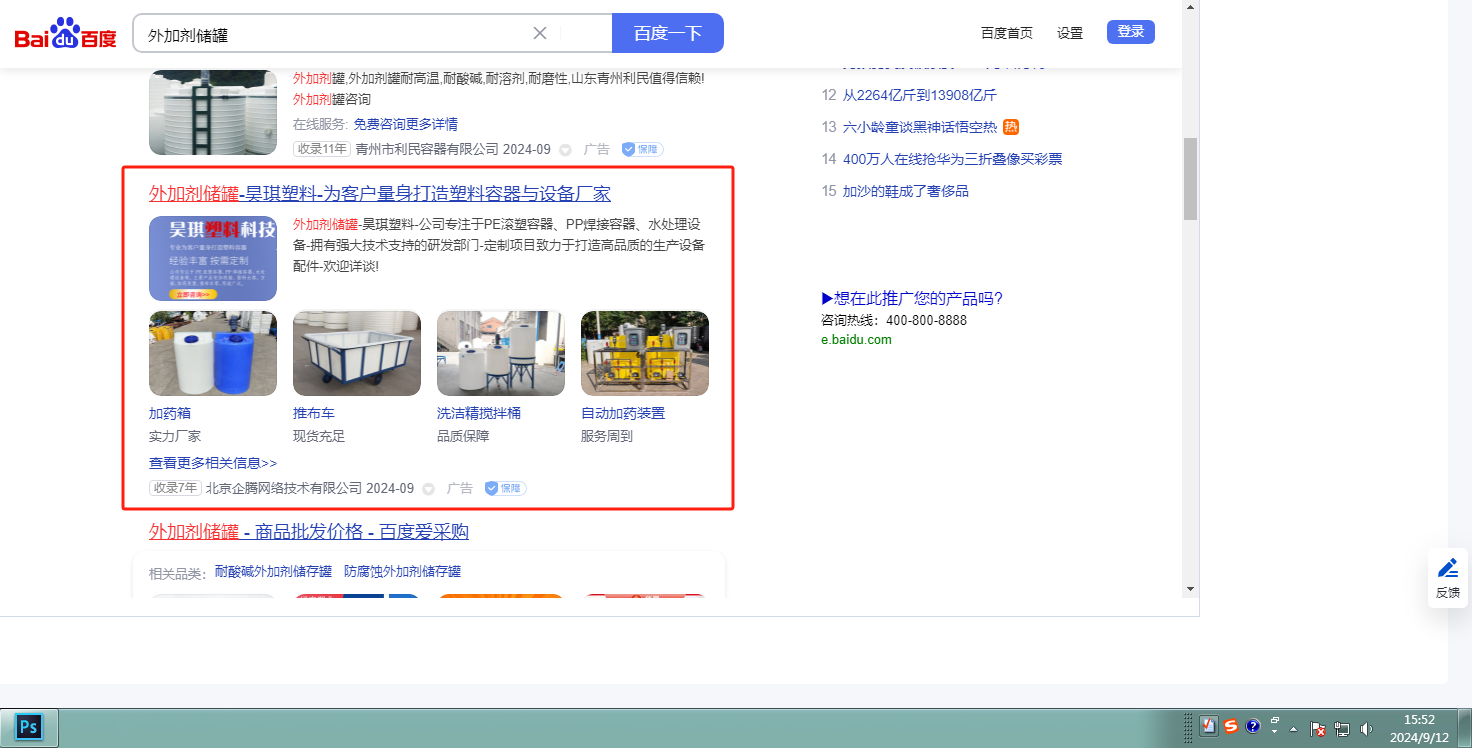Open hot search 400万人在线抢华为三折叠像买彩票
Viewport: 1472px width, 748px height.
point(953,159)
